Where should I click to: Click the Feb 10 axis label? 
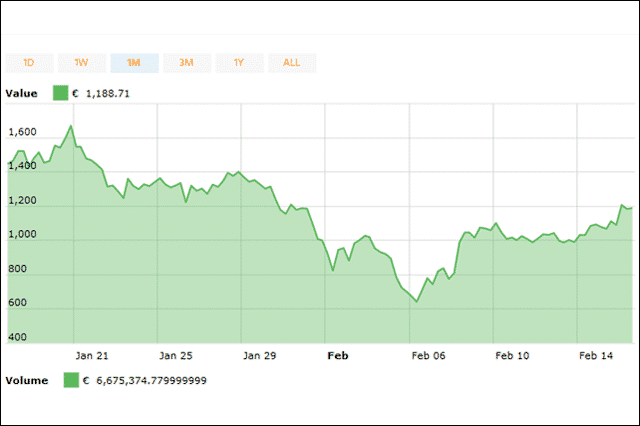[x=512, y=356]
